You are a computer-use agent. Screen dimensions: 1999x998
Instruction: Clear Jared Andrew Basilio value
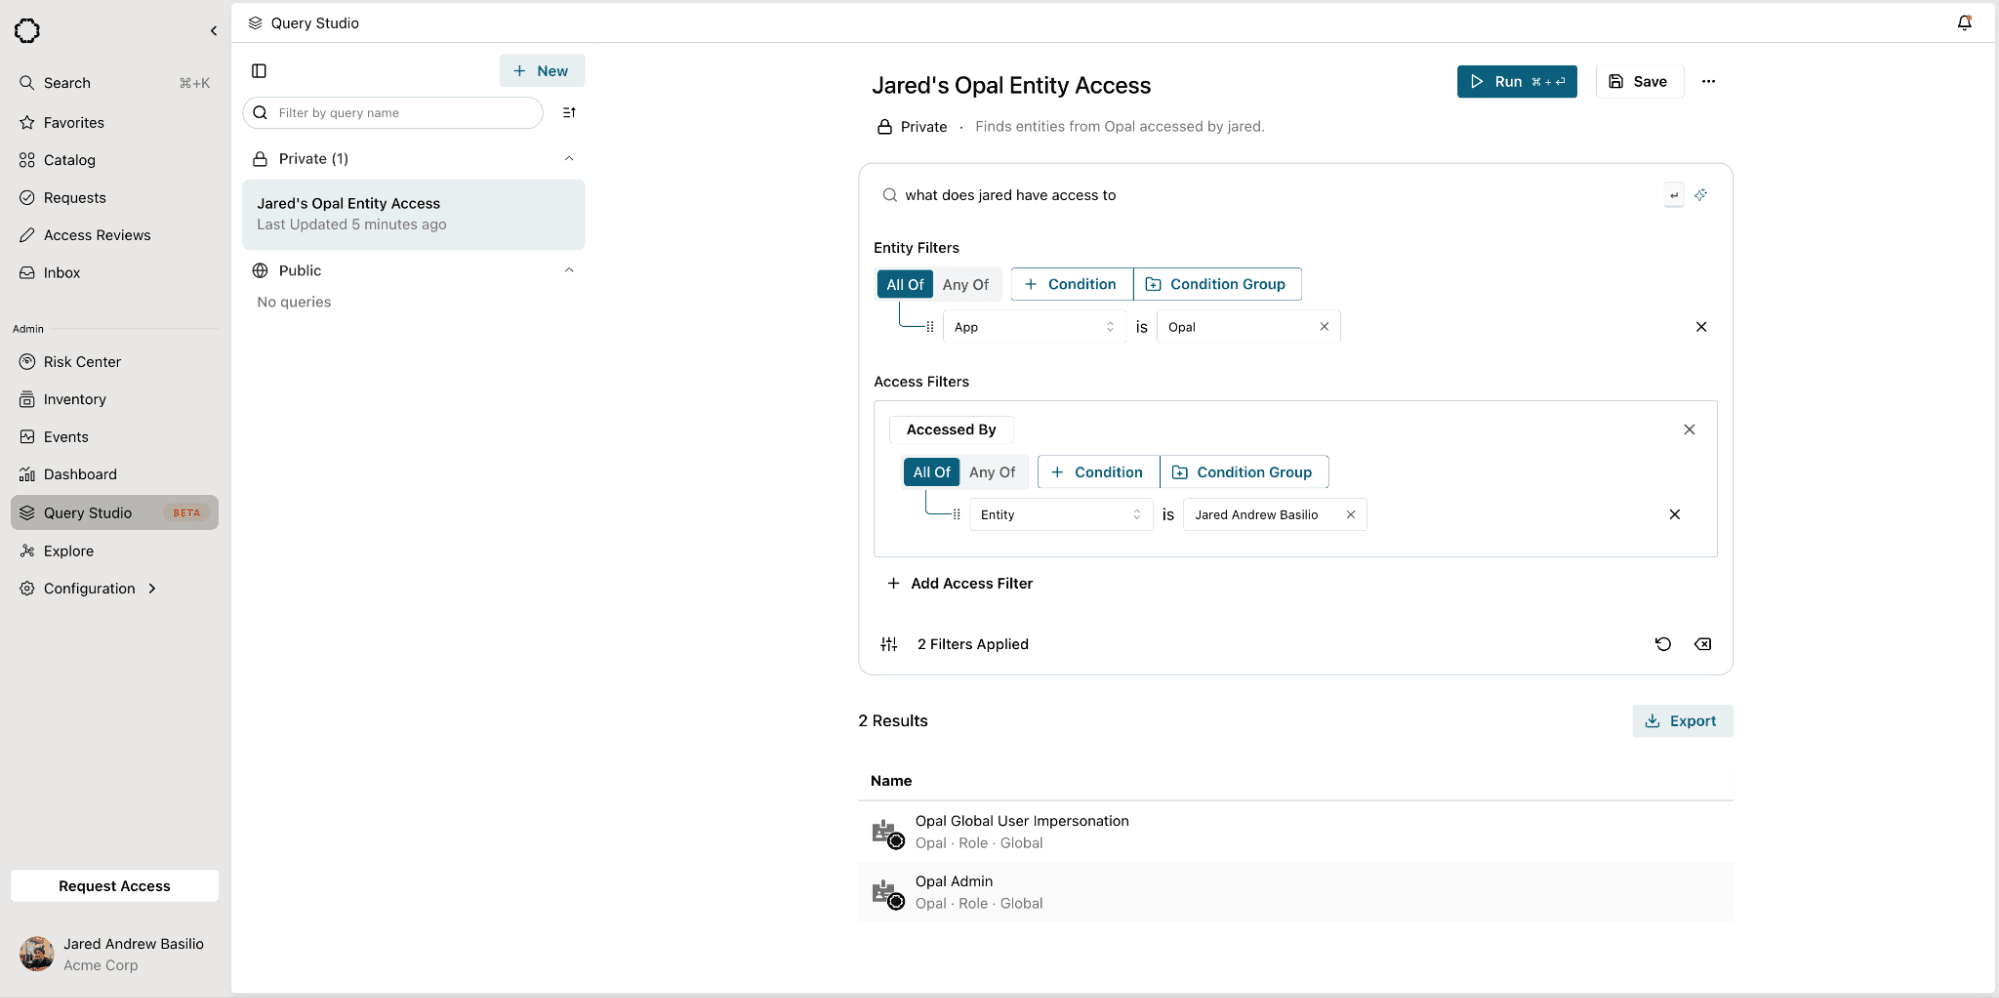[x=1350, y=515]
